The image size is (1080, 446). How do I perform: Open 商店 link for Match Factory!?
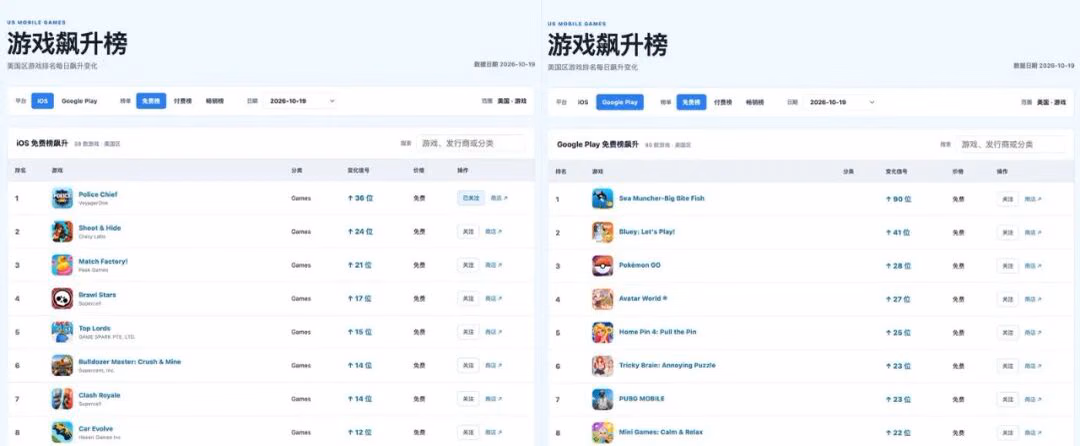[493, 265]
